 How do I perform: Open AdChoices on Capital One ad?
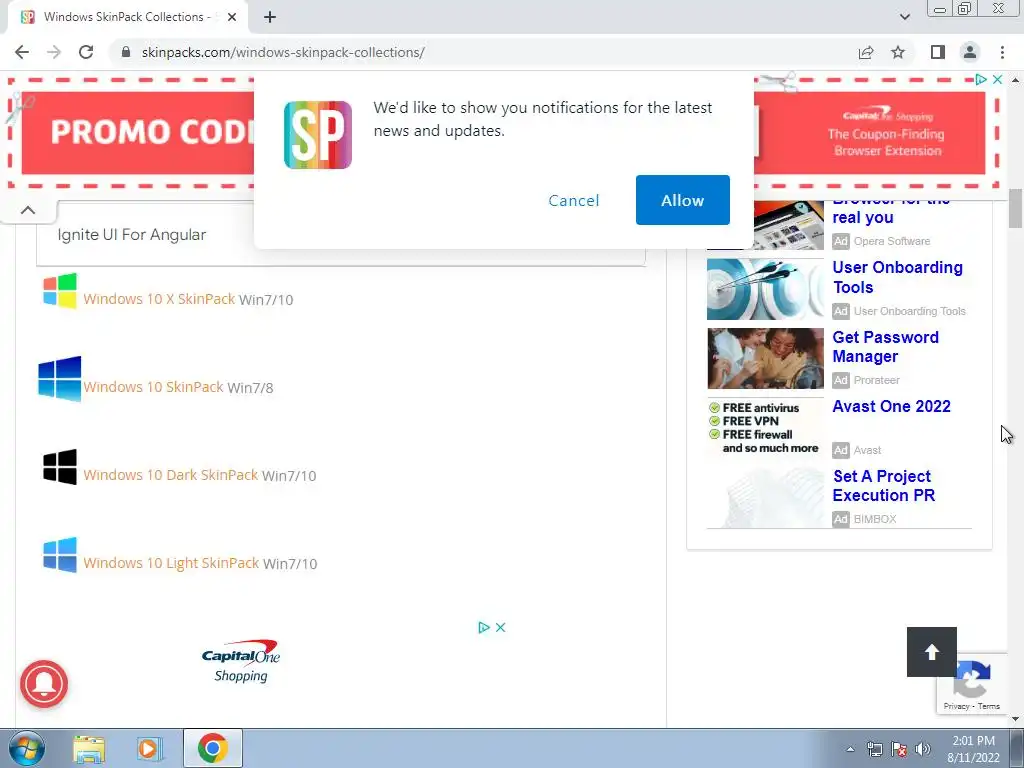tap(483, 627)
